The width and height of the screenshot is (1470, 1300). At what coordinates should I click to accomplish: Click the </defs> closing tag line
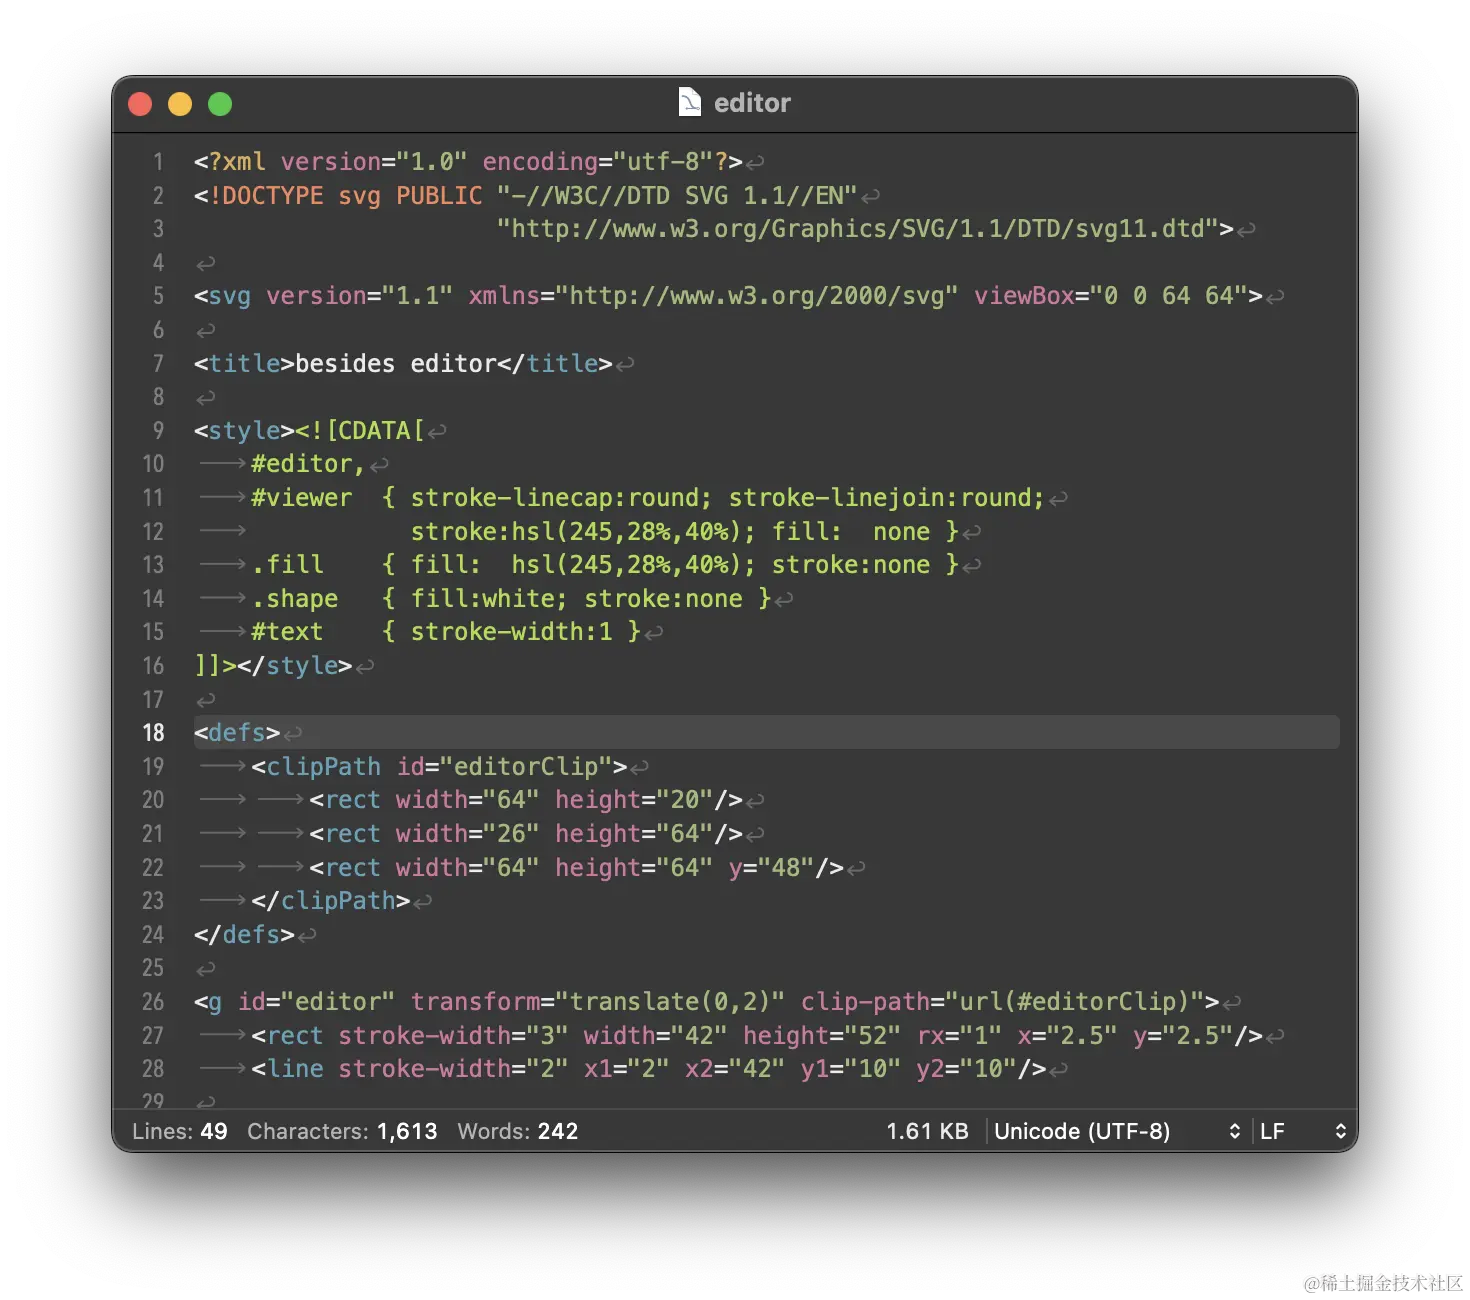click(x=255, y=935)
